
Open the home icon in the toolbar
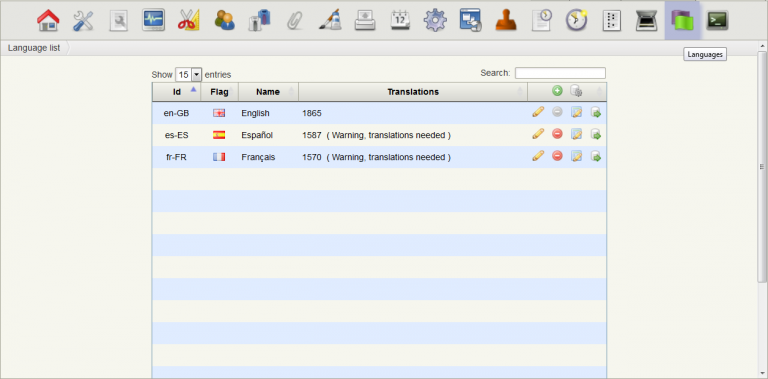click(48, 21)
